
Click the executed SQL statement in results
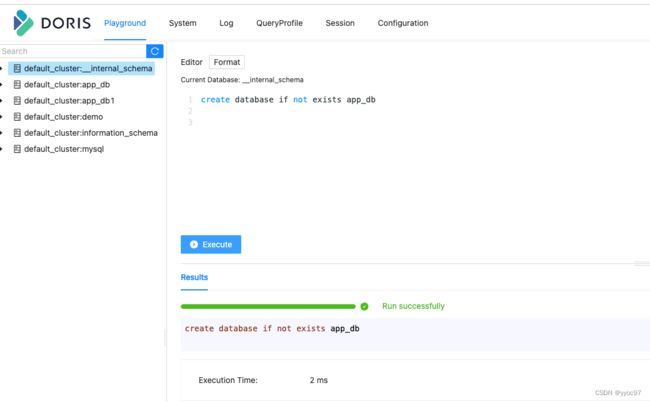[x=272, y=329]
